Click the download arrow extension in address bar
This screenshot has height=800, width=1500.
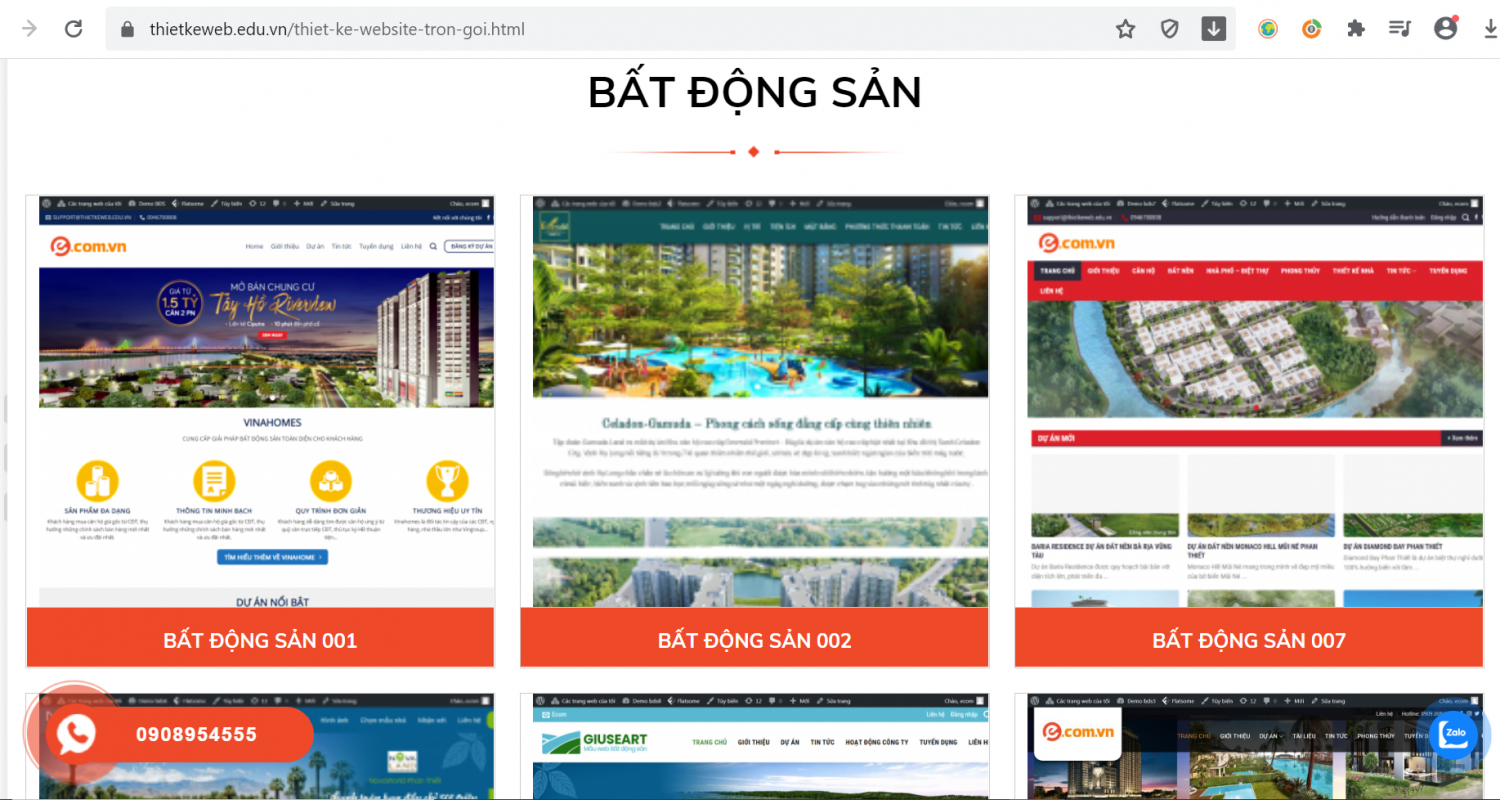[1213, 29]
